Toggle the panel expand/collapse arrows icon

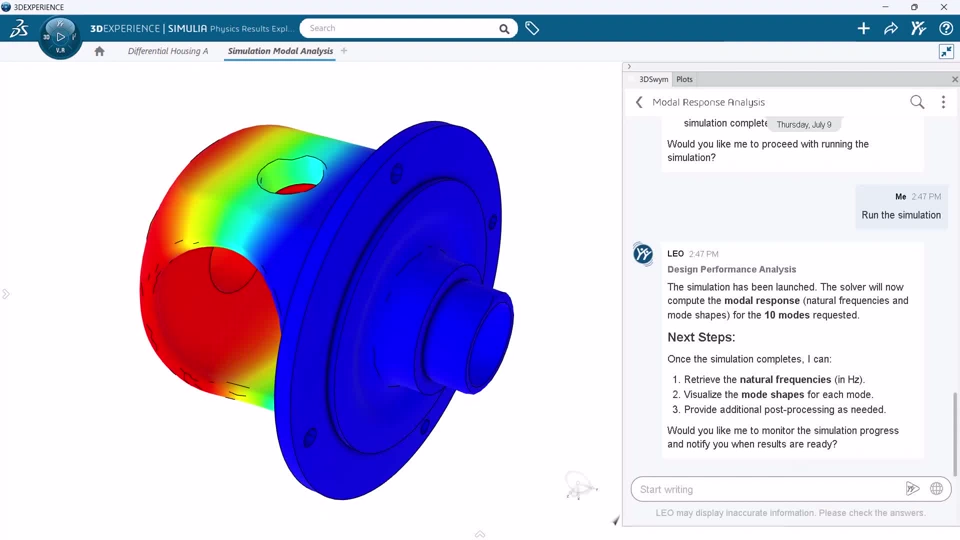click(947, 51)
